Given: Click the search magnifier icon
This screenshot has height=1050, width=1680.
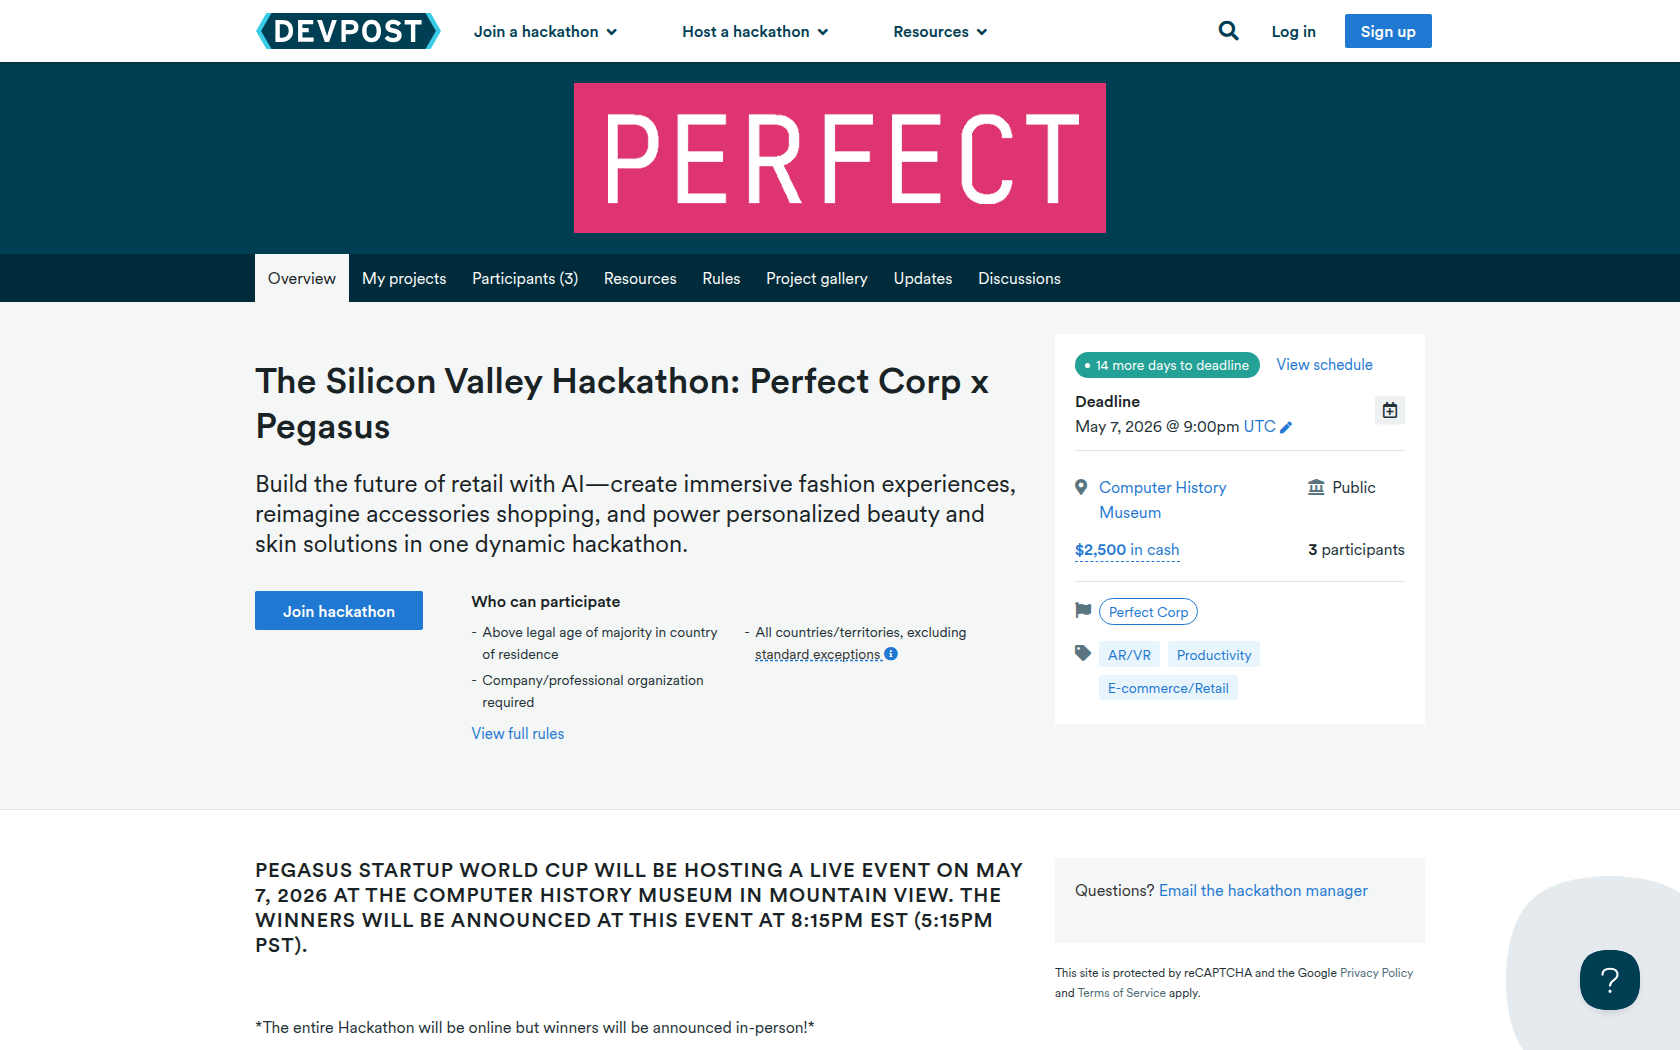Looking at the screenshot, I should [x=1228, y=31].
